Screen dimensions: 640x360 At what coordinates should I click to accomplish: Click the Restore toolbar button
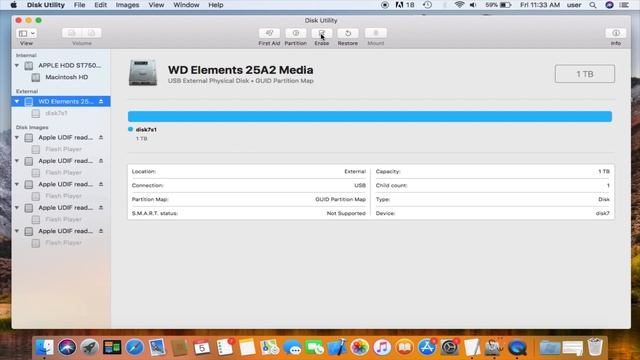[348, 33]
